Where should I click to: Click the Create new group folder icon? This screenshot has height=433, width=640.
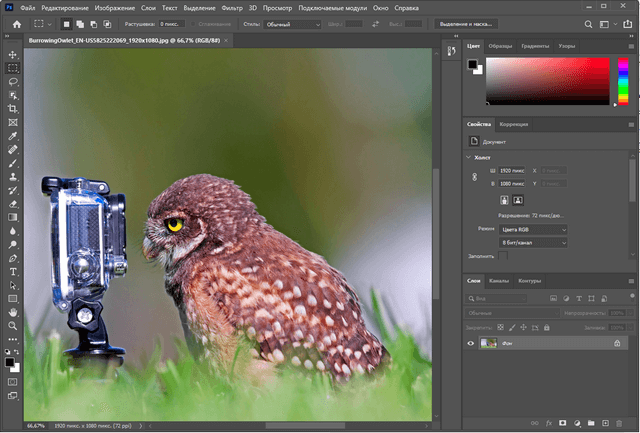[591, 423]
